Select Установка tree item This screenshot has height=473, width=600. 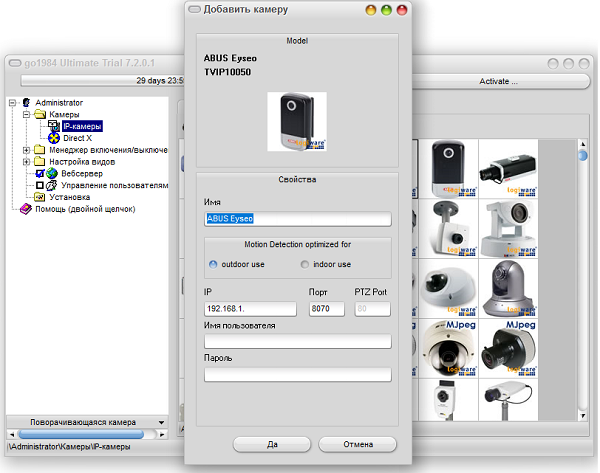[x=70, y=197]
